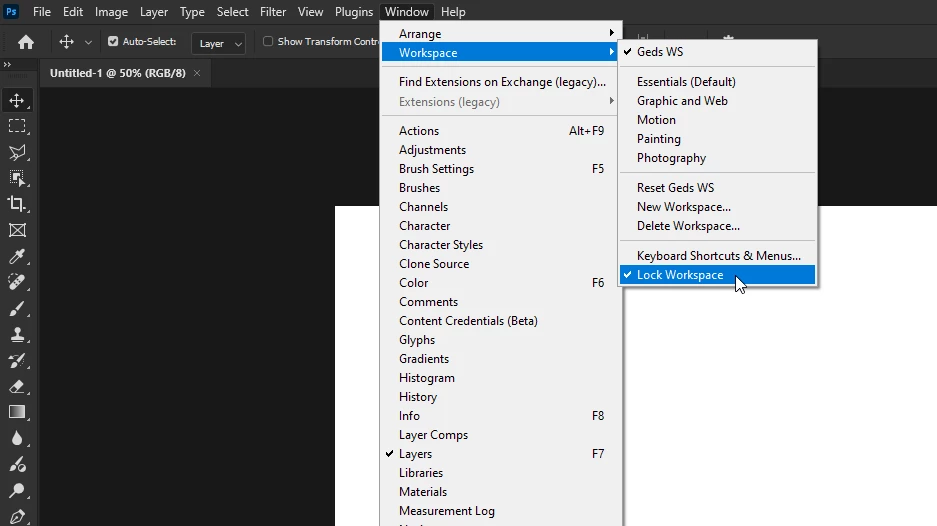Screen dimensions: 937x526
Task: Open the Histogram panel
Action: [500, 378]
